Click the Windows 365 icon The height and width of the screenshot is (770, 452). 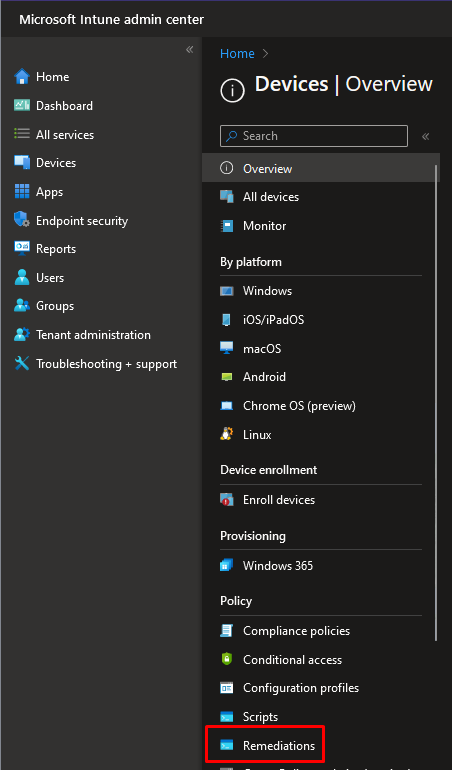[x=226, y=565]
